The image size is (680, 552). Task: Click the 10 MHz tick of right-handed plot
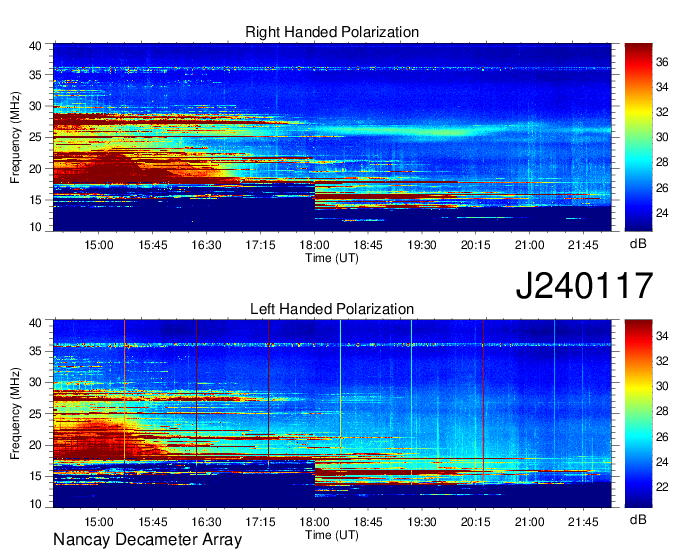tap(35, 227)
